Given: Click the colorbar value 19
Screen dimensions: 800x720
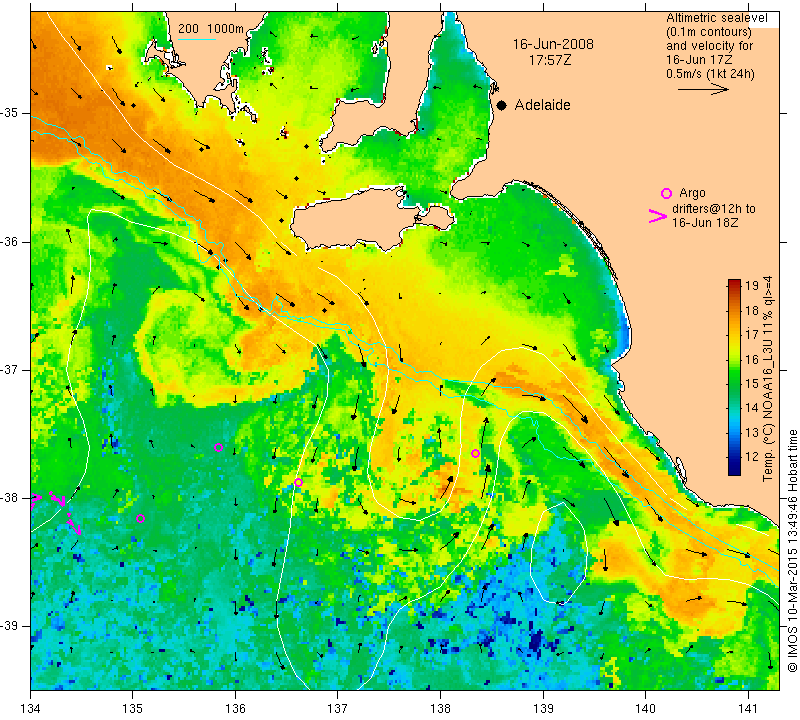Looking at the screenshot, I should coord(752,285).
